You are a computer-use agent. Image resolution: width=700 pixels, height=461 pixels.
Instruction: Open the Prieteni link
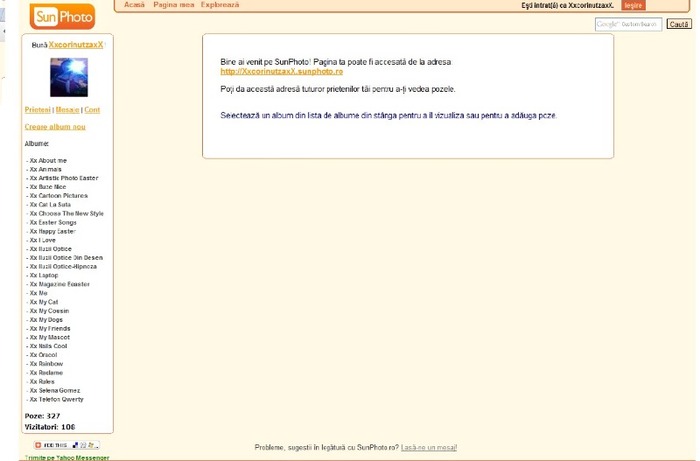pos(37,109)
